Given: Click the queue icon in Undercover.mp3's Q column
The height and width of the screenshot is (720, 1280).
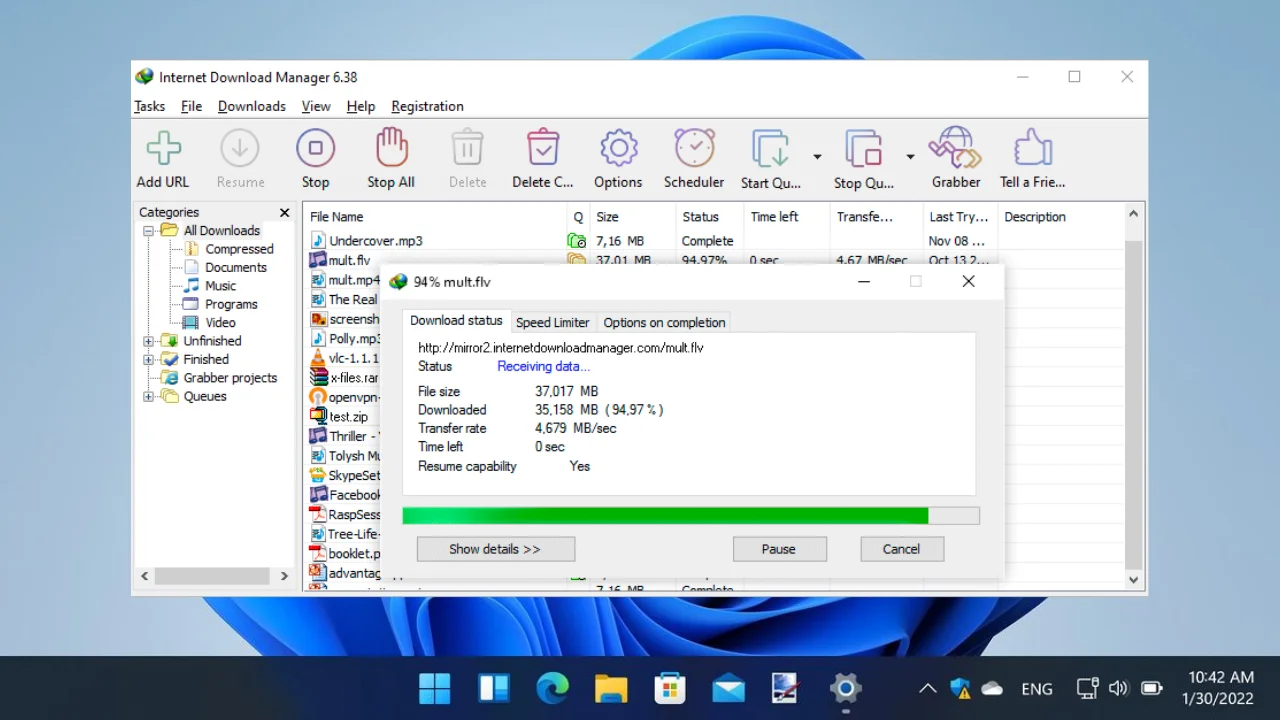Looking at the screenshot, I should click(x=576, y=240).
